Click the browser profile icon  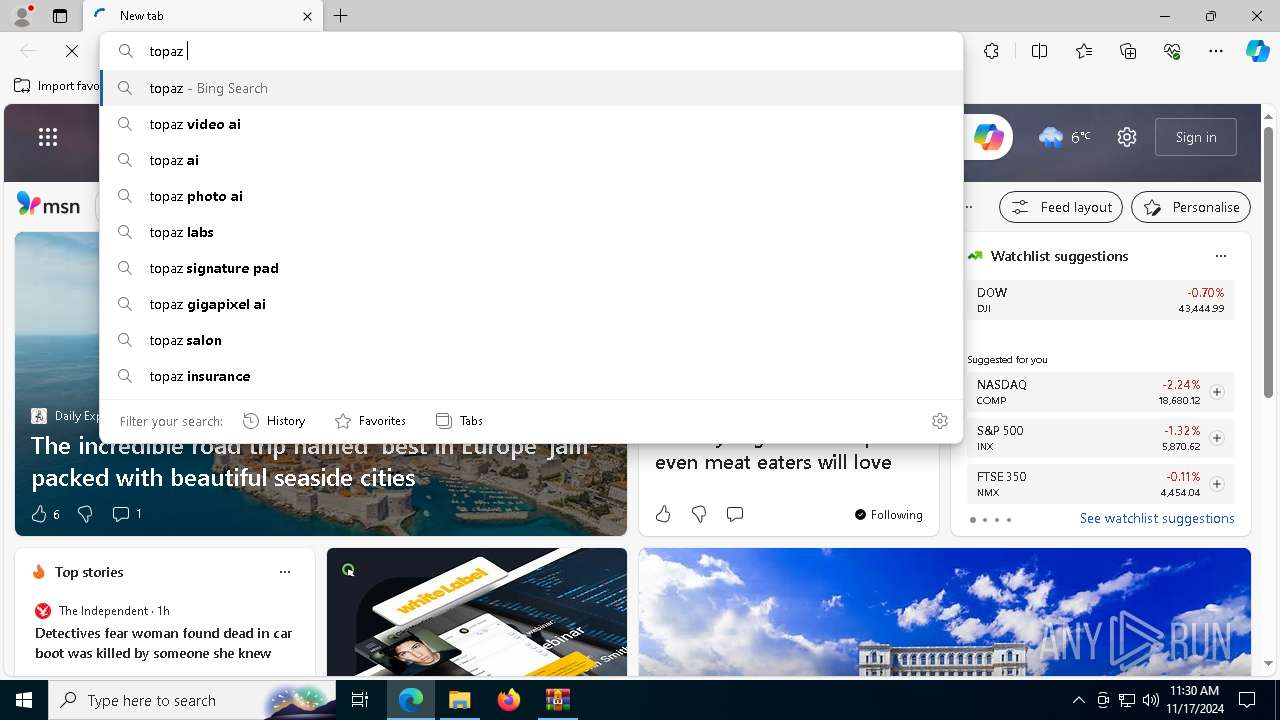[x=22, y=16]
